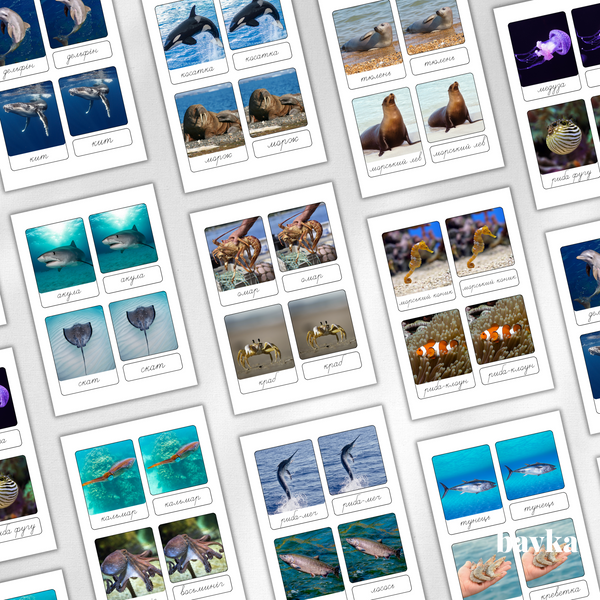Select the stingray picture card without caption
This screenshot has height=600, width=600.
[143, 326]
